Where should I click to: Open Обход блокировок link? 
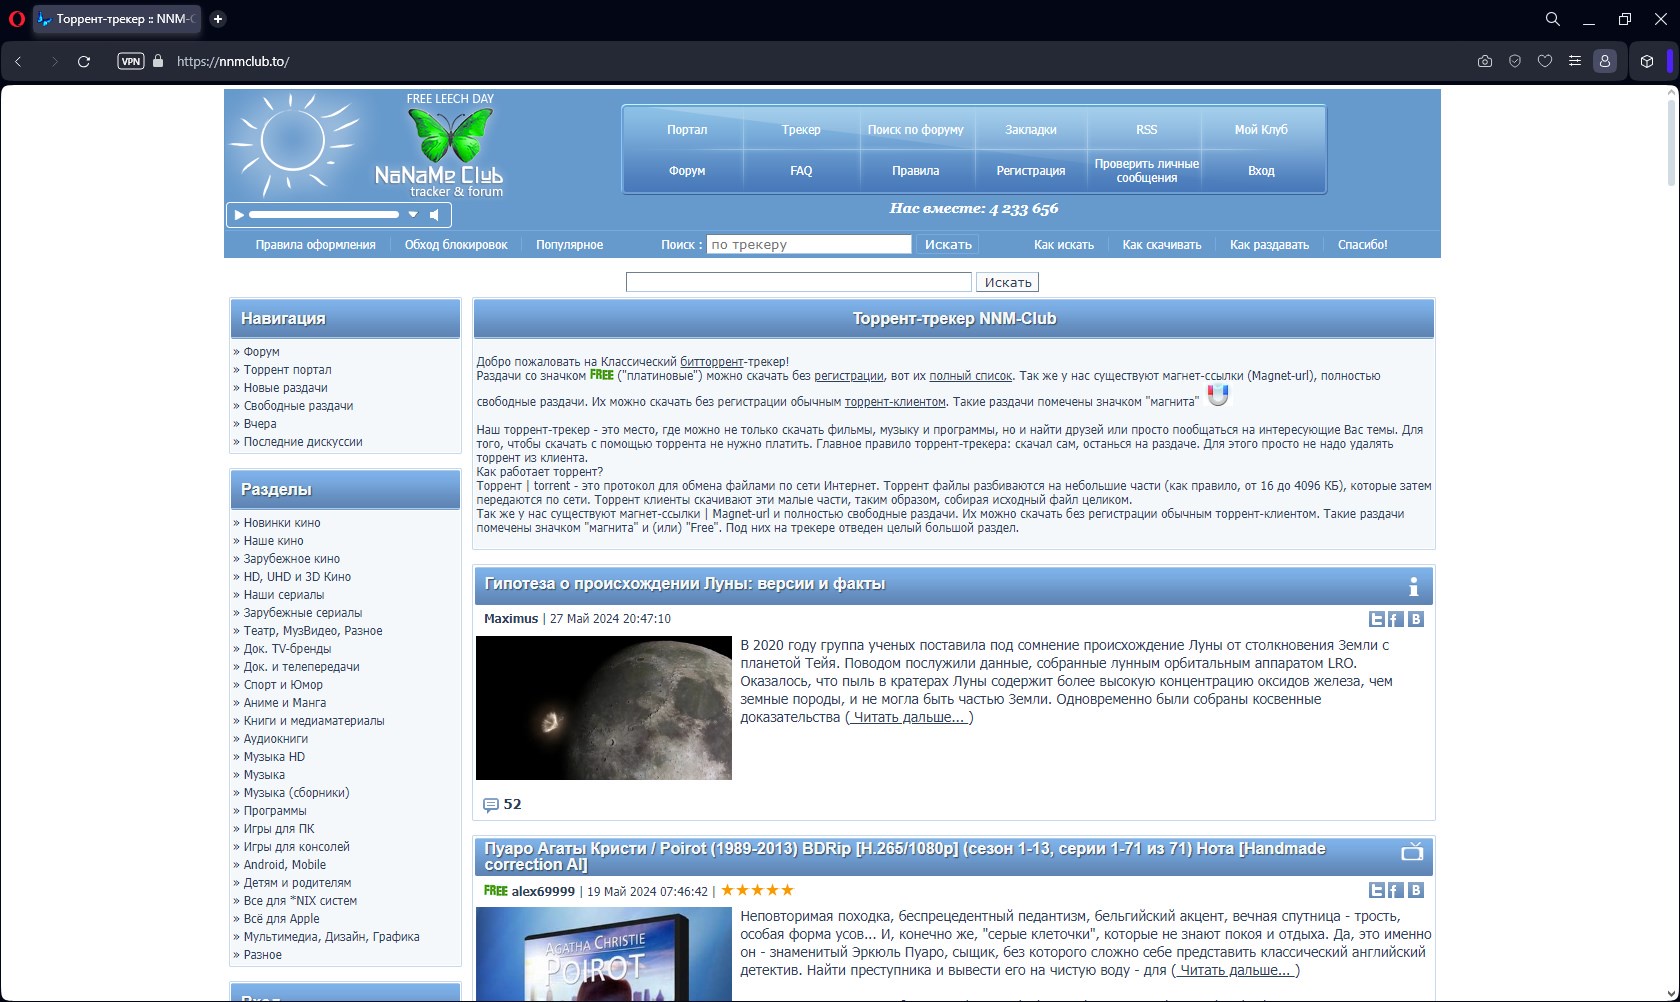(456, 245)
